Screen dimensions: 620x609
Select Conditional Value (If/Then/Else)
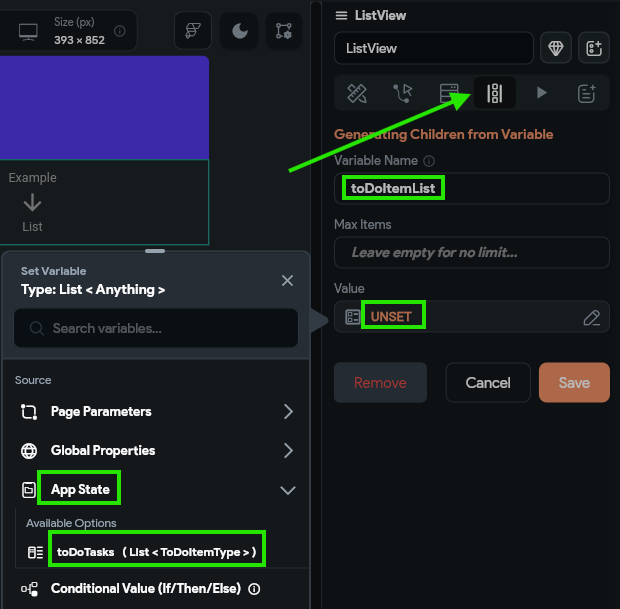pos(146,588)
